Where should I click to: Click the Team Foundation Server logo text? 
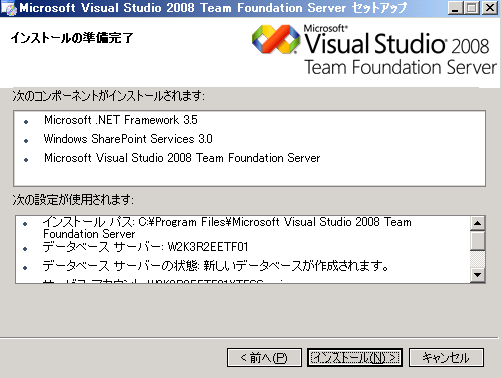[x=400, y=67]
